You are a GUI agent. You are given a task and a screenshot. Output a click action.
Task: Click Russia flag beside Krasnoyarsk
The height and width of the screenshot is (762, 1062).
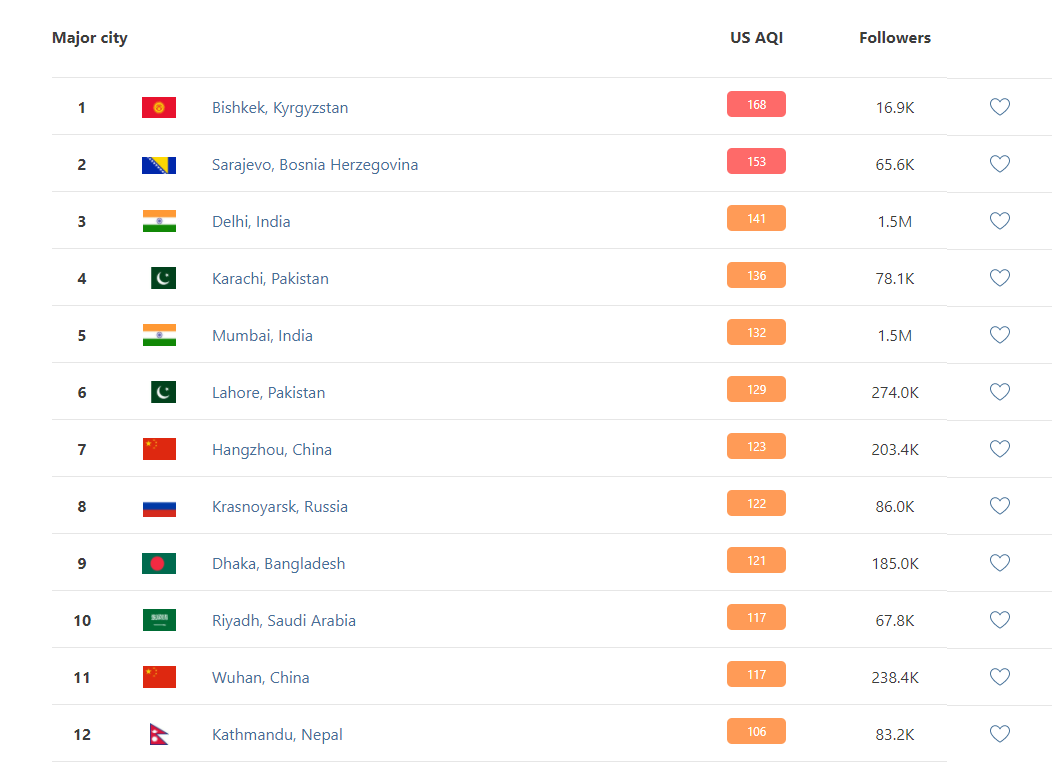click(x=159, y=506)
